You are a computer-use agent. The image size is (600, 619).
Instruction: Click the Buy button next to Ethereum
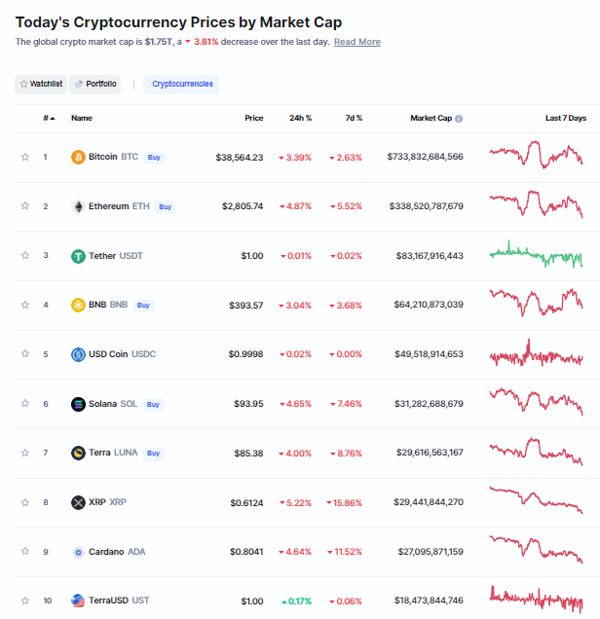[x=165, y=207]
